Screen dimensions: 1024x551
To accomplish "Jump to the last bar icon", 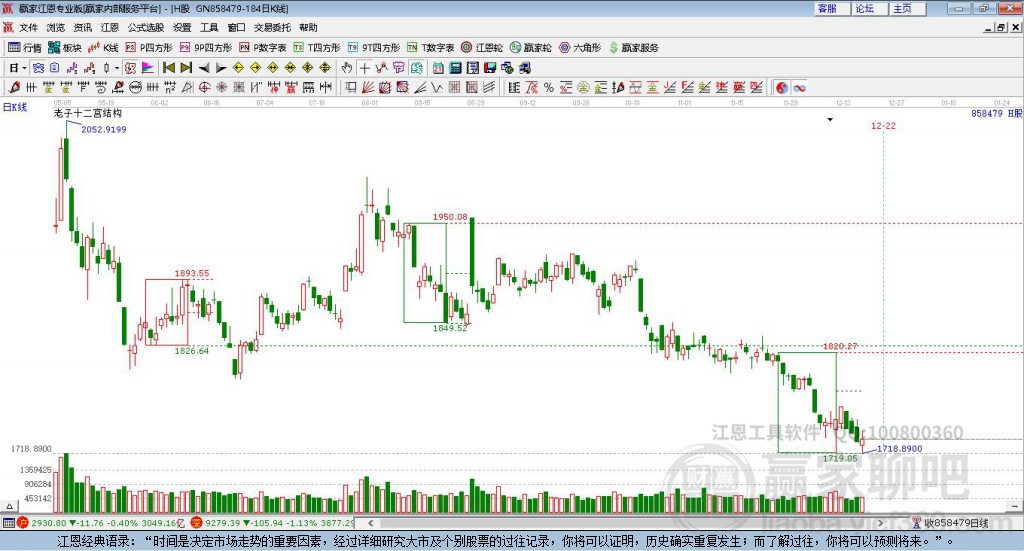I will coord(186,68).
